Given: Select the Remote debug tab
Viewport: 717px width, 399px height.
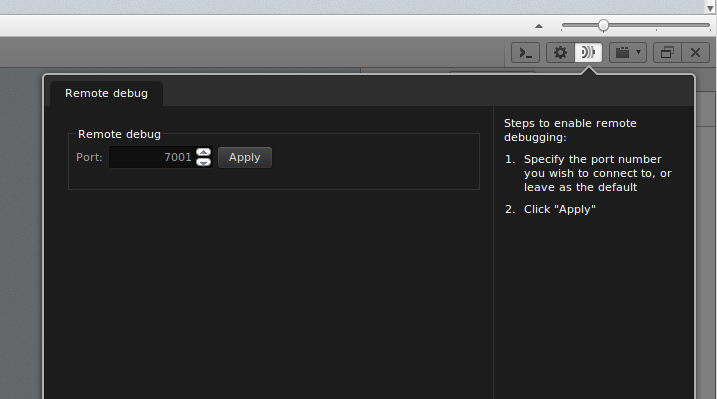Looking at the screenshot, I should click(107, 93).
